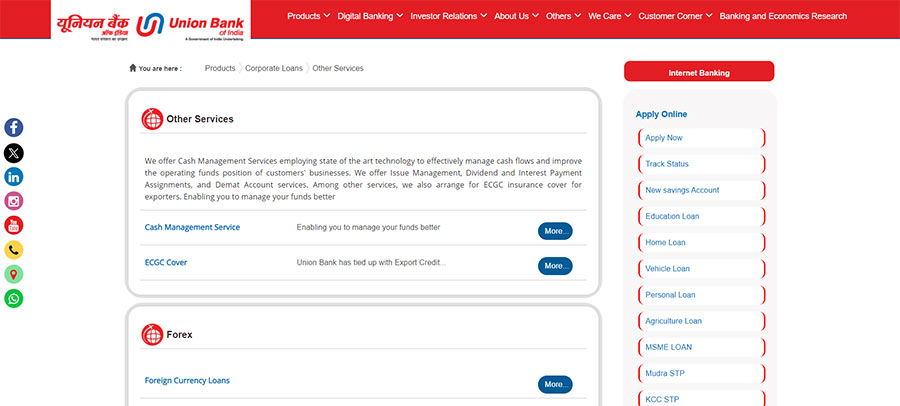Open Home Loan application link

click(x=701, y=242)
